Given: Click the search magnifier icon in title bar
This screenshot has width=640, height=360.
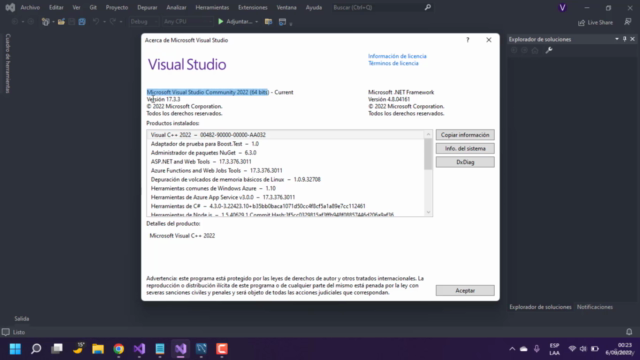Looking at the screenshot, I should (427, 7).
